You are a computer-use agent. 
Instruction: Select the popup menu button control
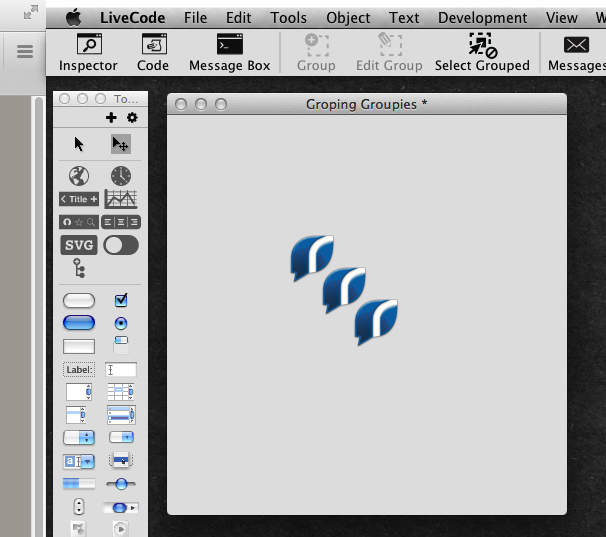[x=121, y=460]
